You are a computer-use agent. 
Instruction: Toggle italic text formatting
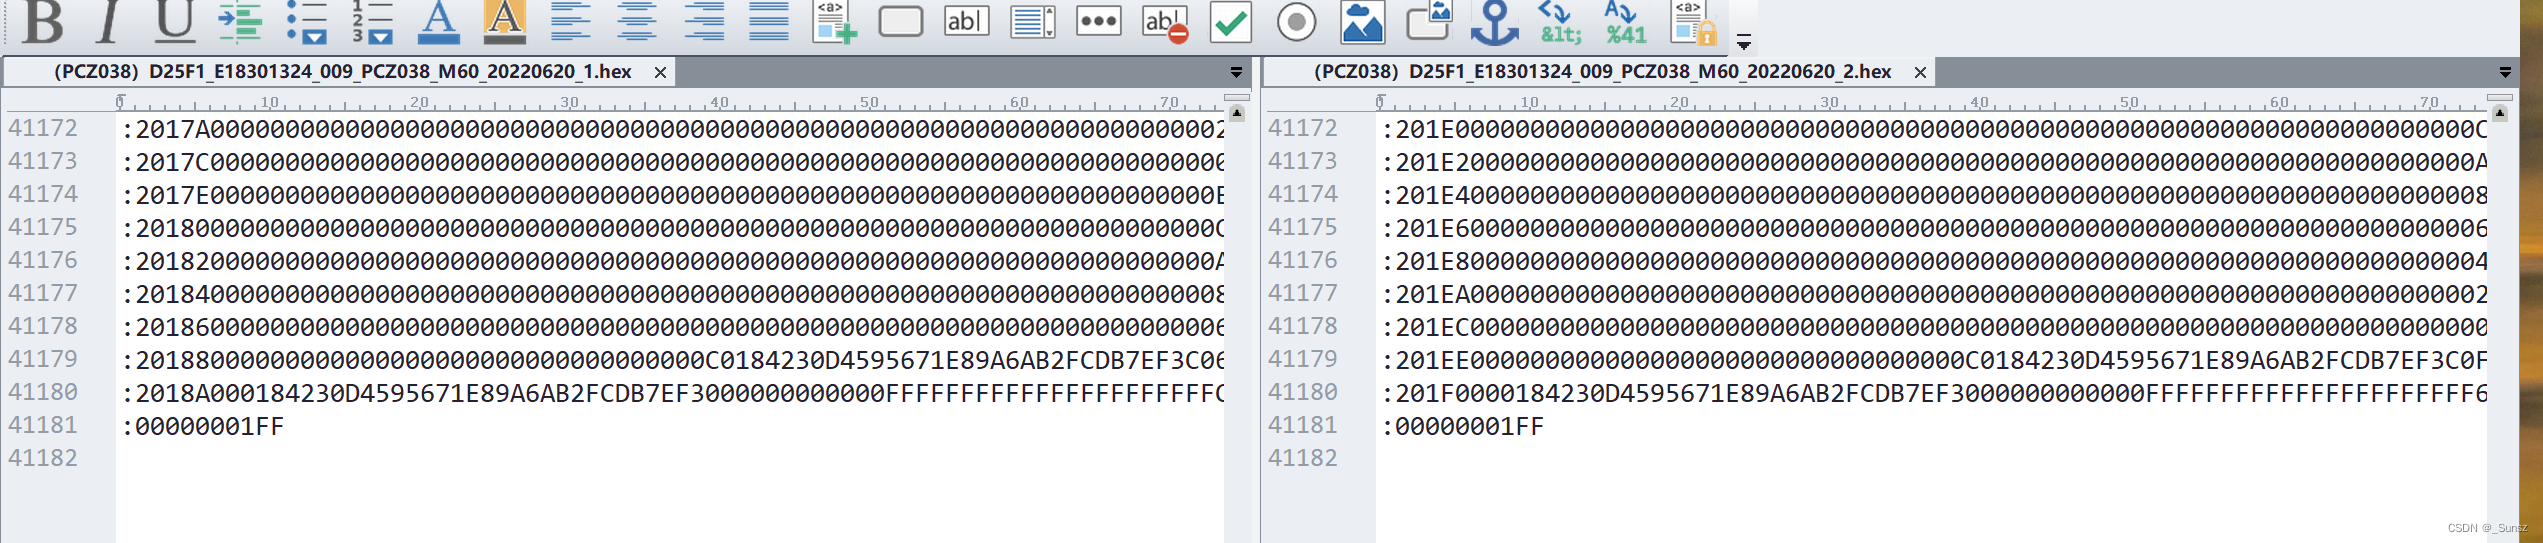(109, 21)
